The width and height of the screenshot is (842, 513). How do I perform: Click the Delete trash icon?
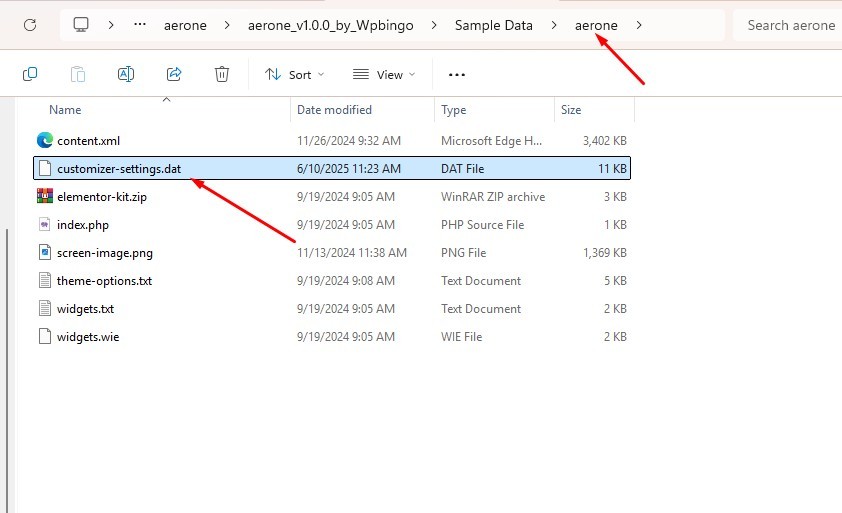[x=222, y=74]
